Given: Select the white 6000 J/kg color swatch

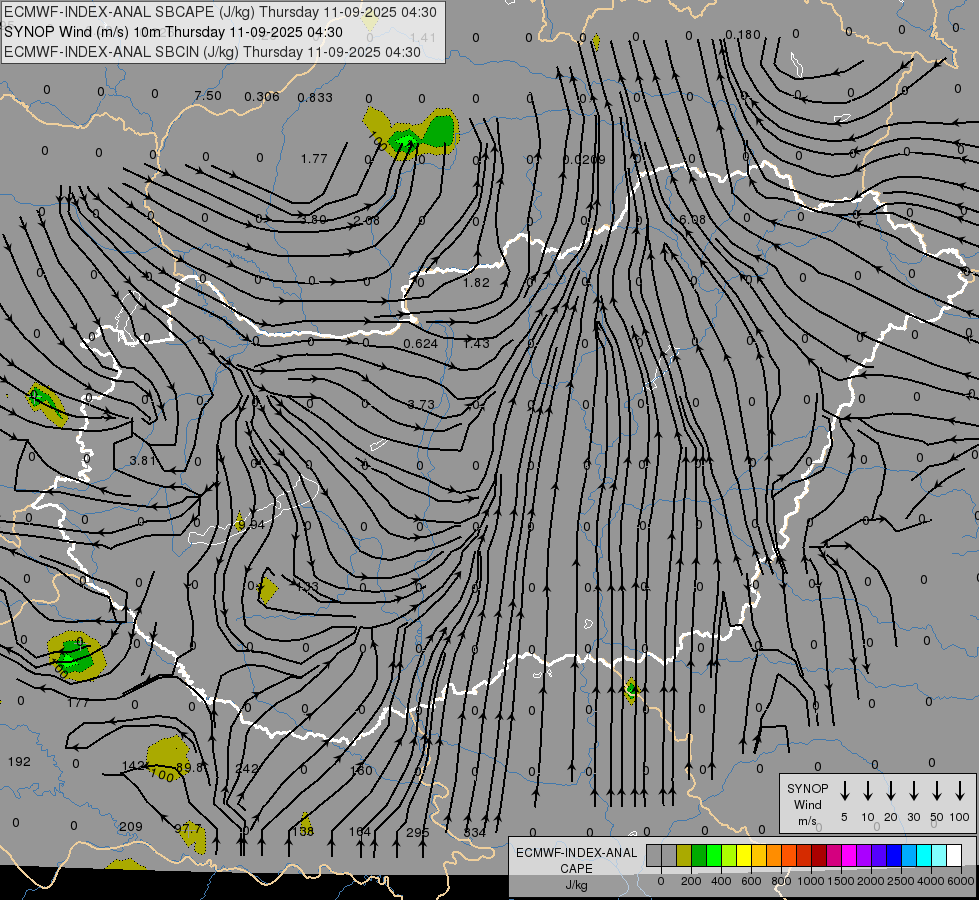Looking at the screenshot, I should [x=954, y=856].
